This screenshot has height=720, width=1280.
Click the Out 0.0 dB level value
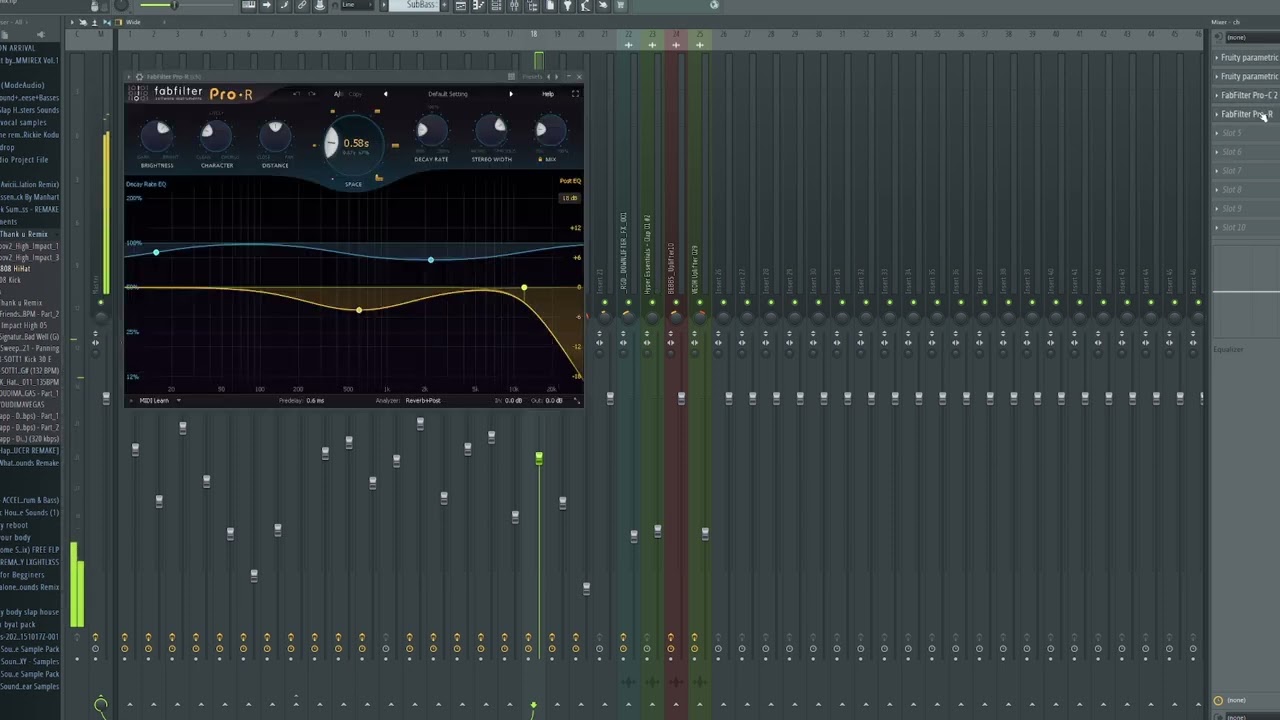coord(554,400)
